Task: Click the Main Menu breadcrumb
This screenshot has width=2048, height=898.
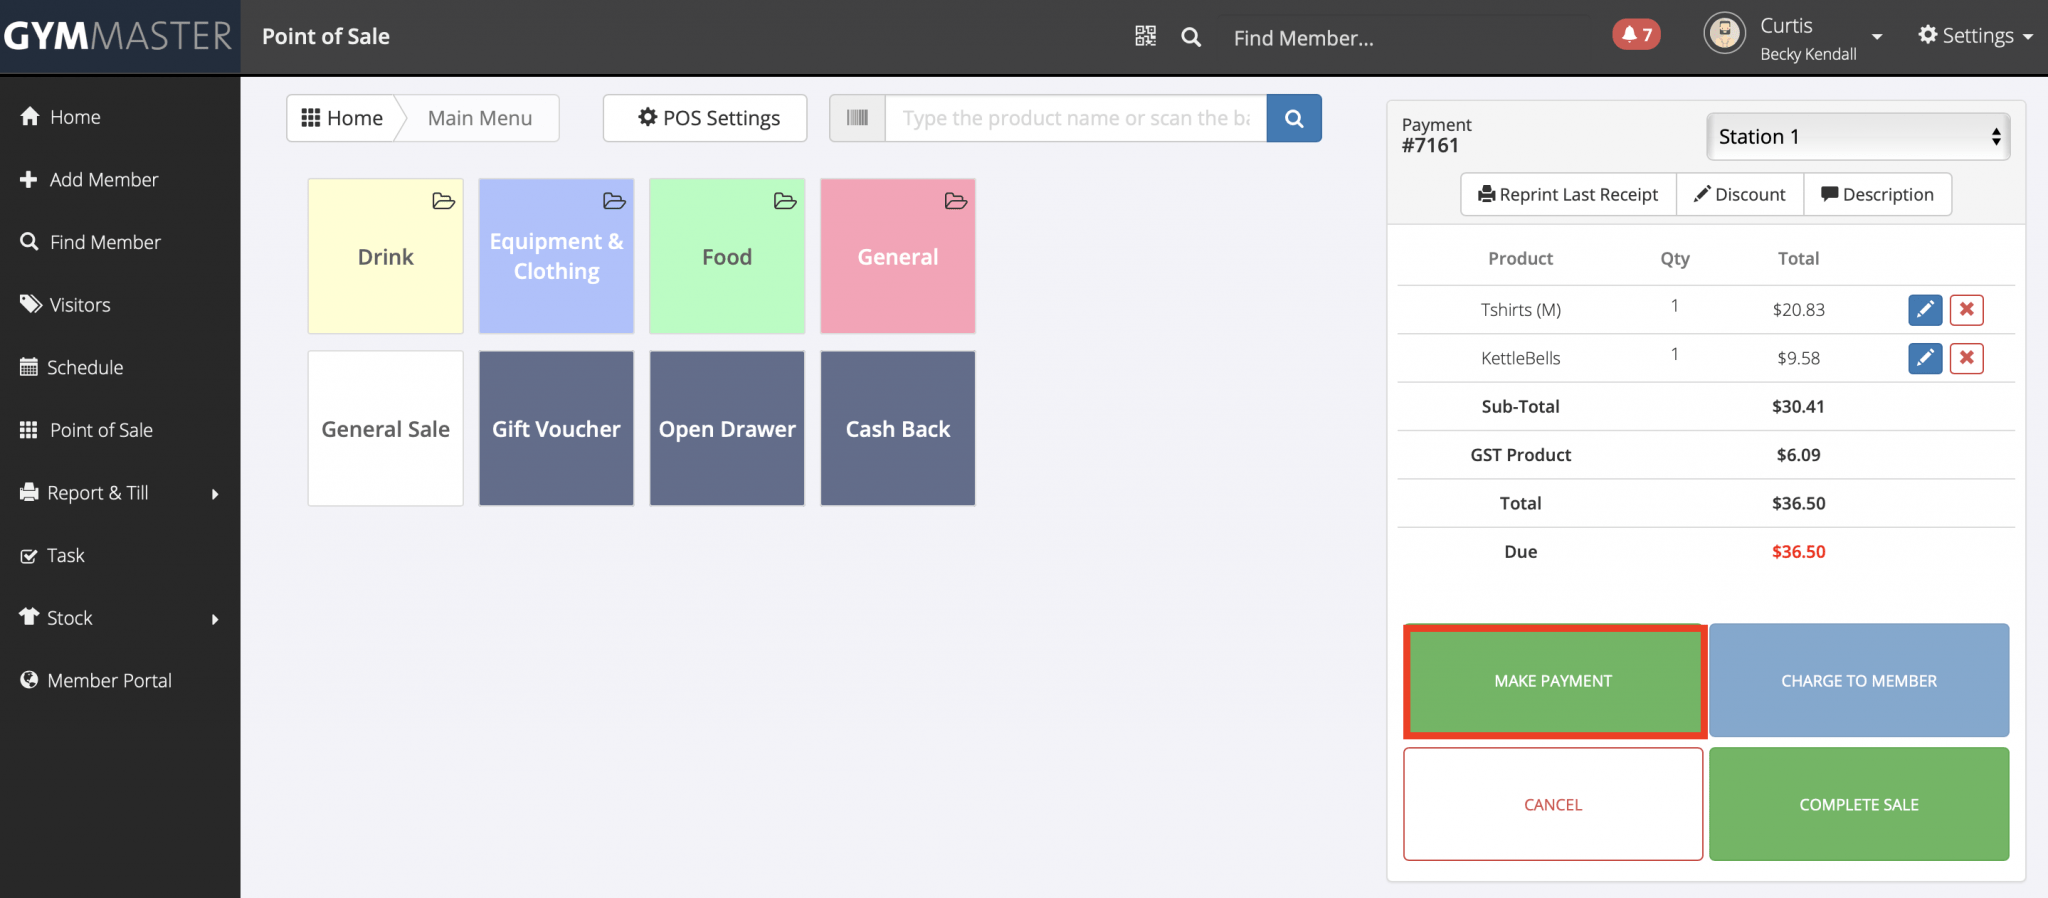Action: pos(480,118)
